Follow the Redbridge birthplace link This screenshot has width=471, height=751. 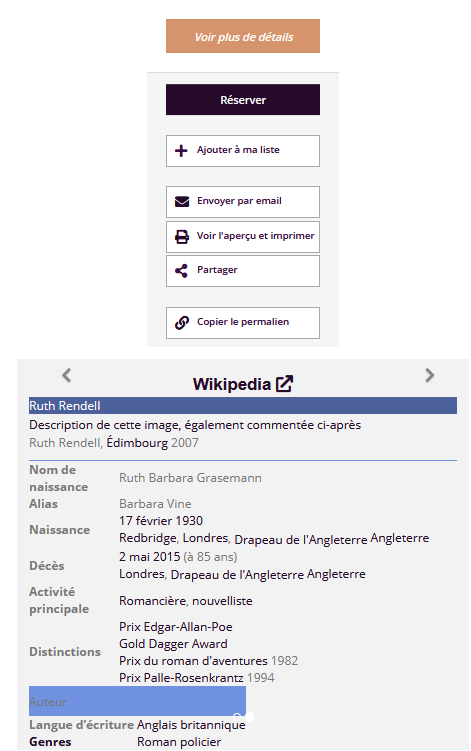tap(148, 538)
